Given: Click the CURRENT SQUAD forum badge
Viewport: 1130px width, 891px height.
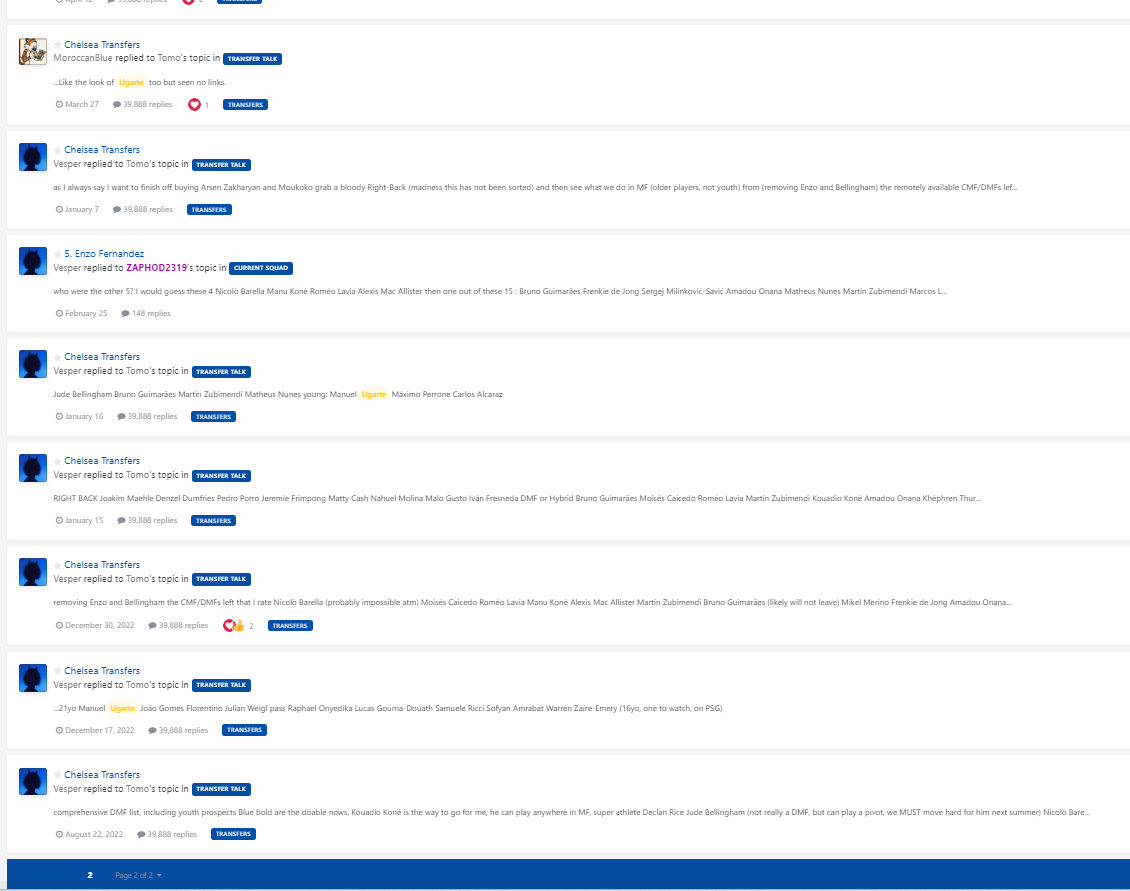Looking at the screenshot, I should 261,268.
